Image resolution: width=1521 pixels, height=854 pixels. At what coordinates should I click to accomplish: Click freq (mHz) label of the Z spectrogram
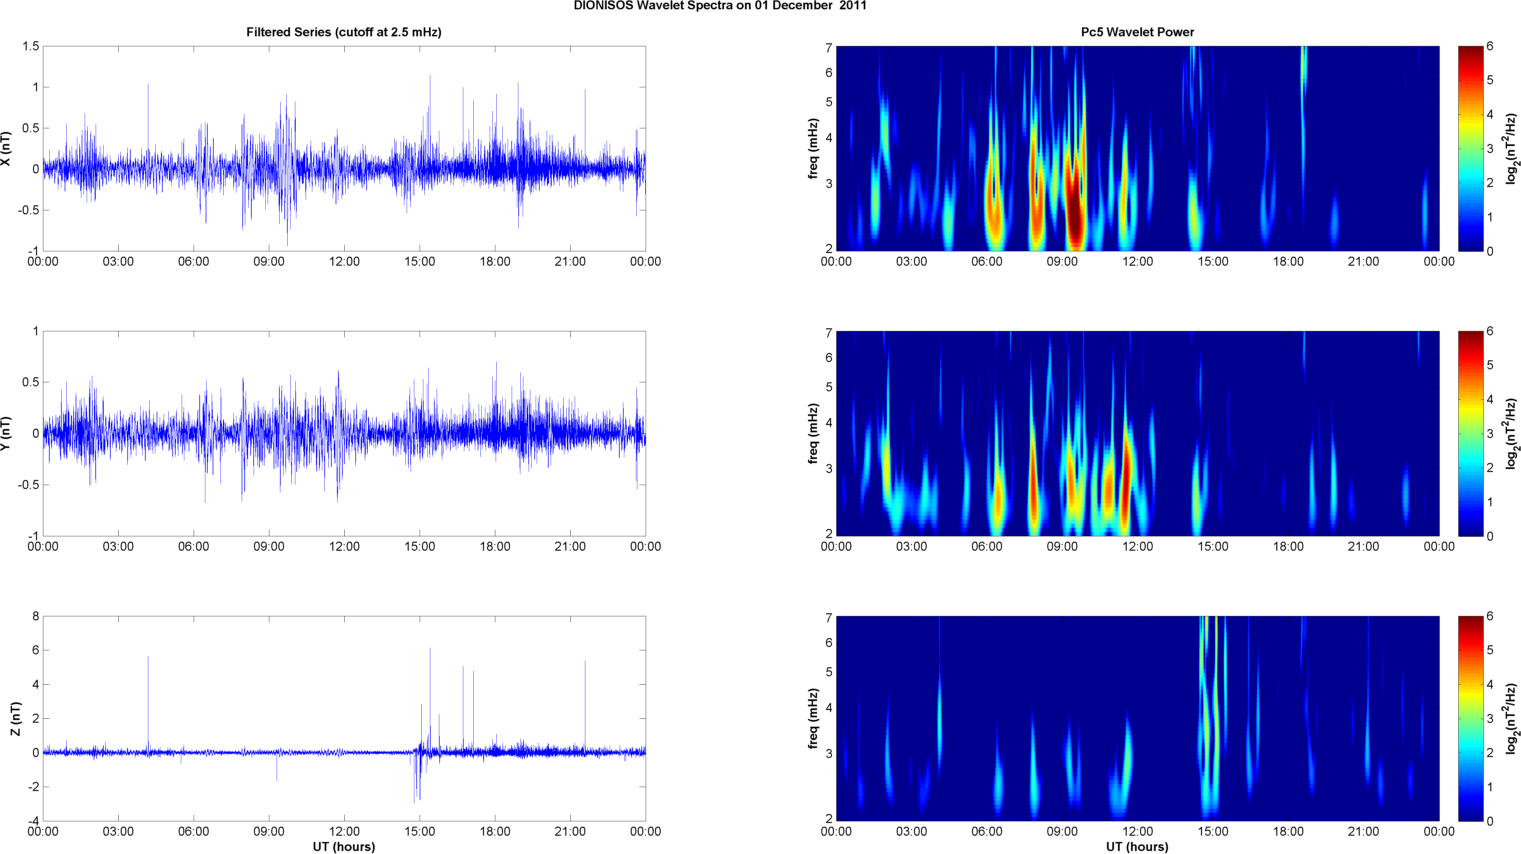(814, 719)
